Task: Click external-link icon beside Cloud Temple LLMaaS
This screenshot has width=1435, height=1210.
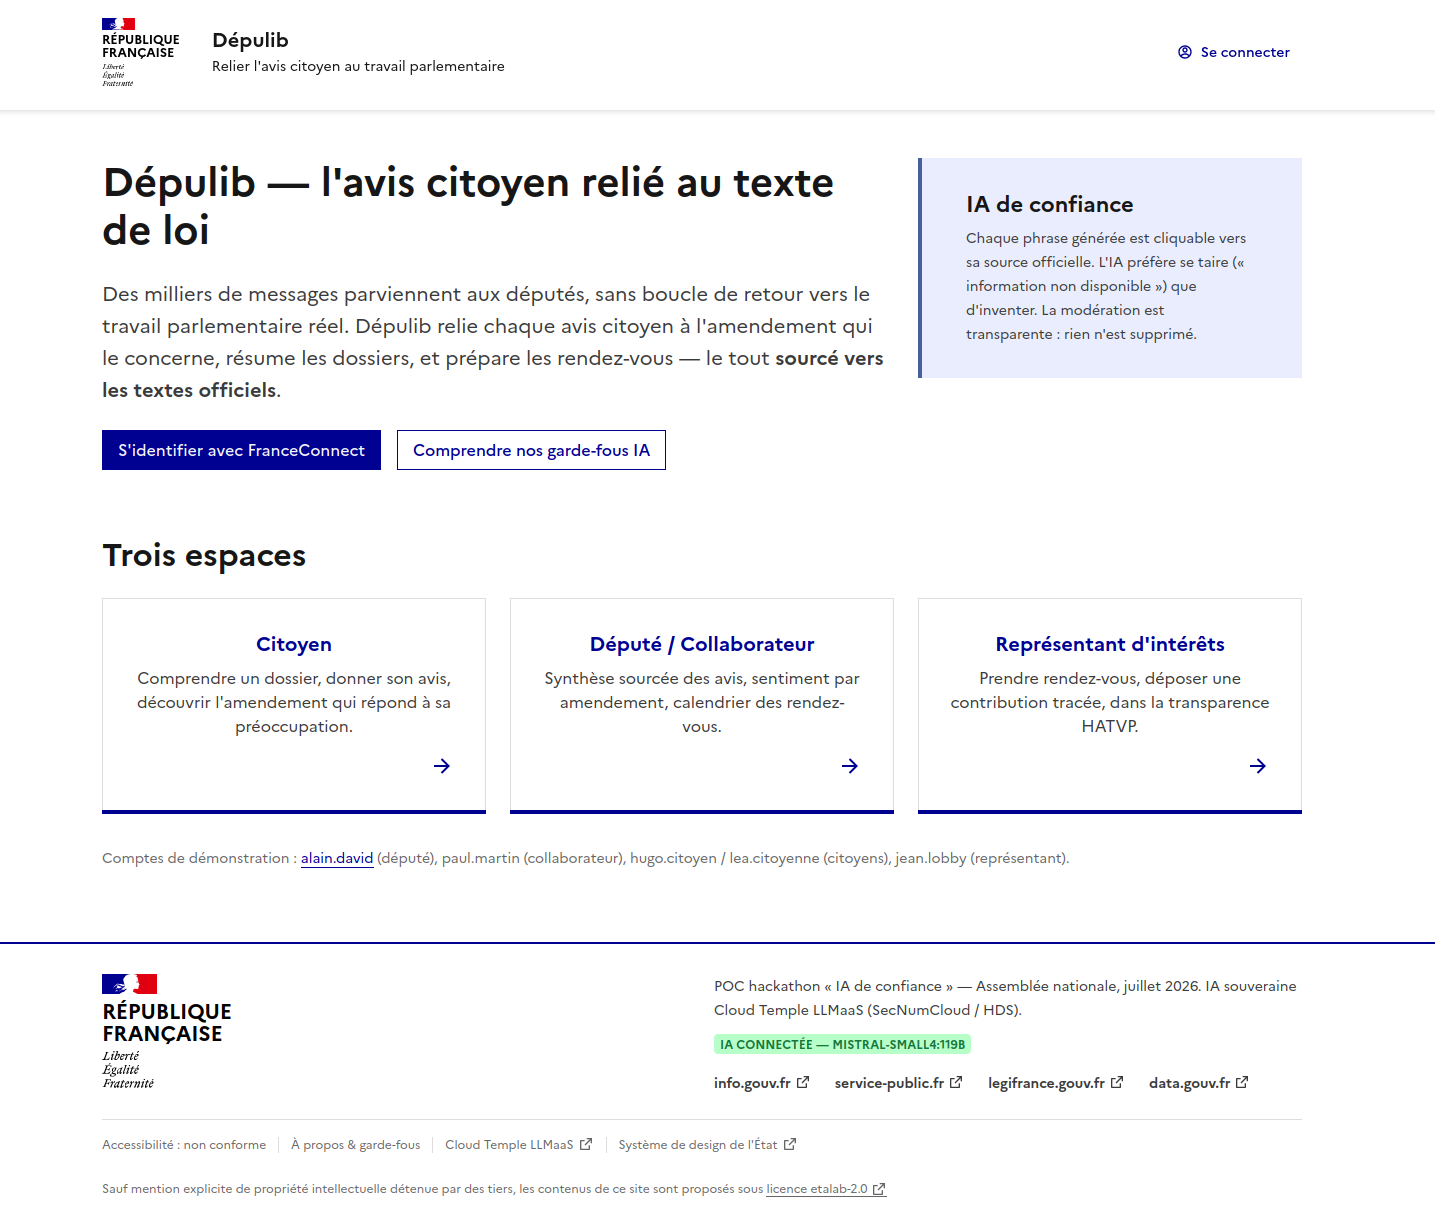Action: [586, 1144]
